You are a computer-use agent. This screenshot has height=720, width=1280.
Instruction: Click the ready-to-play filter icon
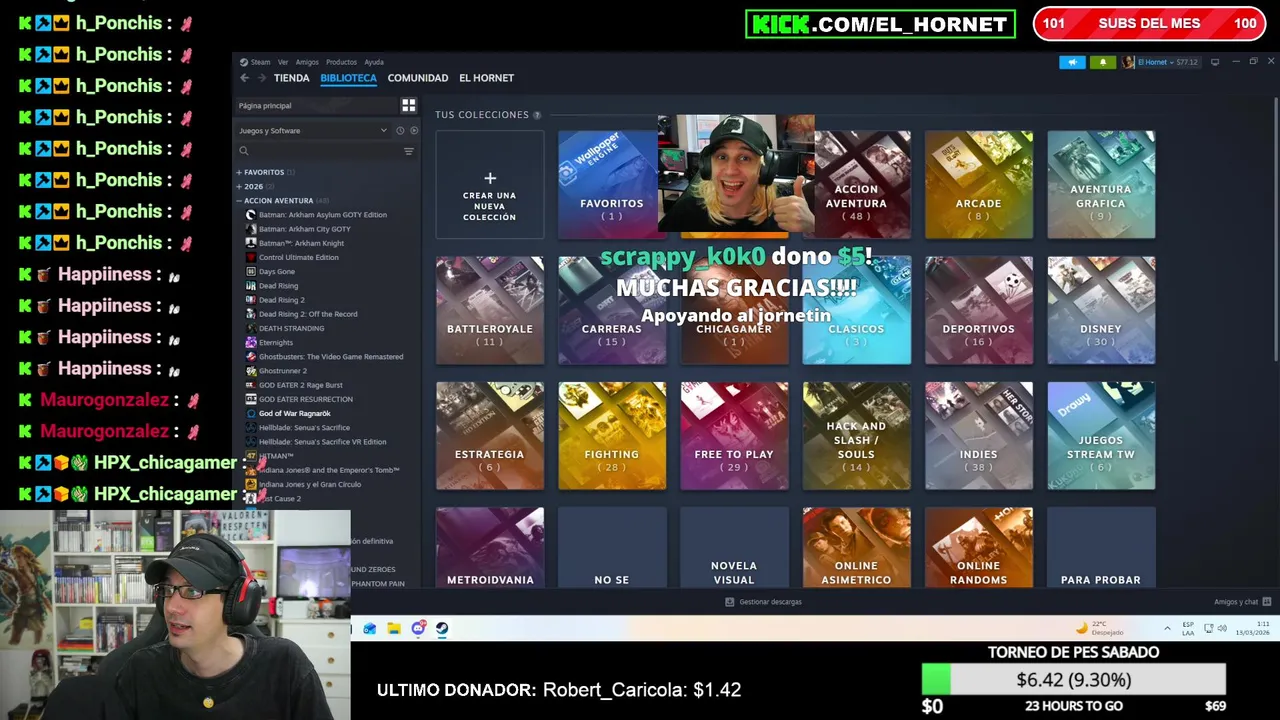414,131
